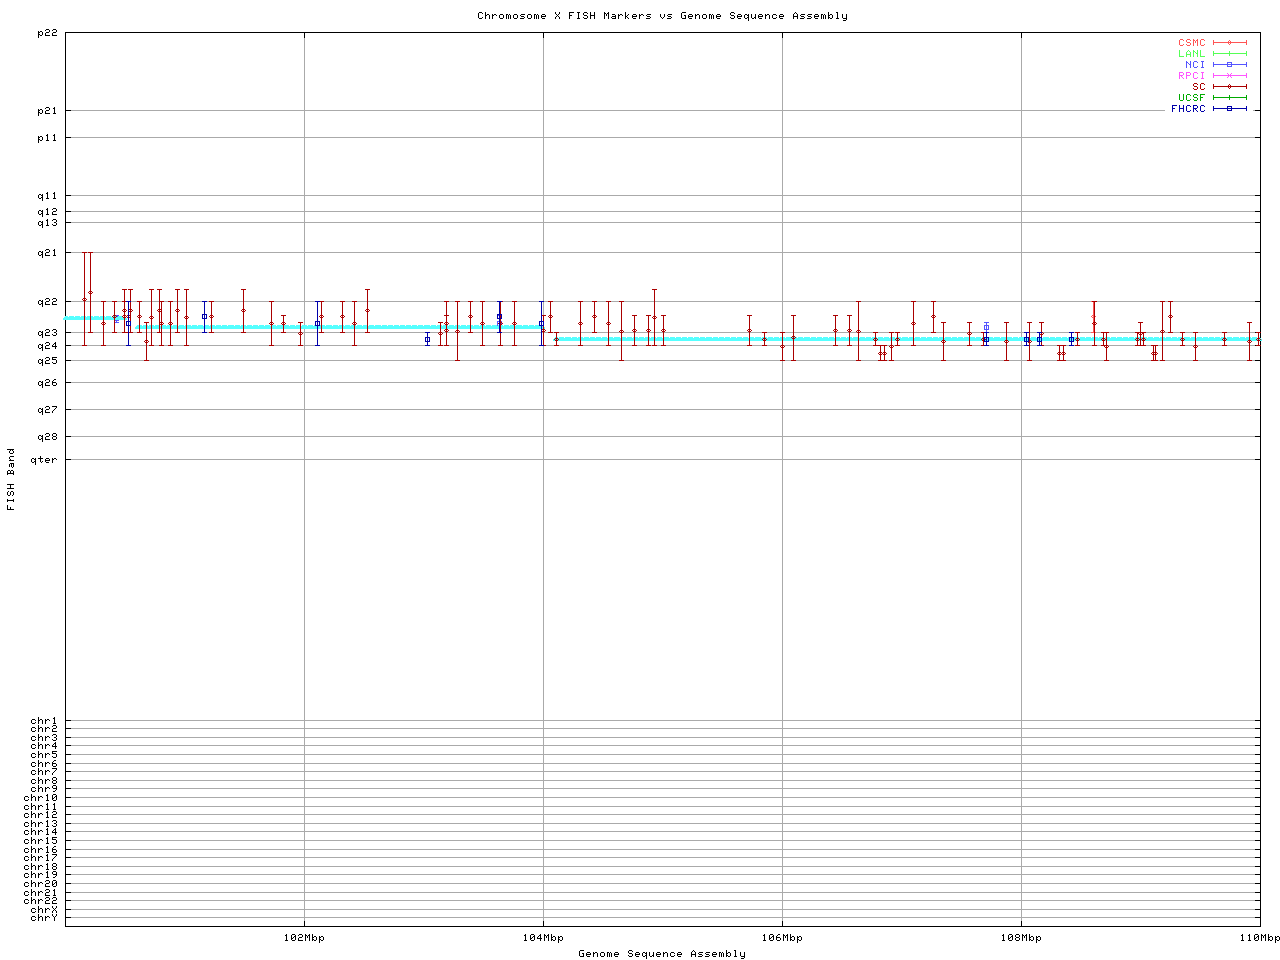Click the CSMC legend line marker
The width and height of the screenshot is (1280, 960).
1229,43
